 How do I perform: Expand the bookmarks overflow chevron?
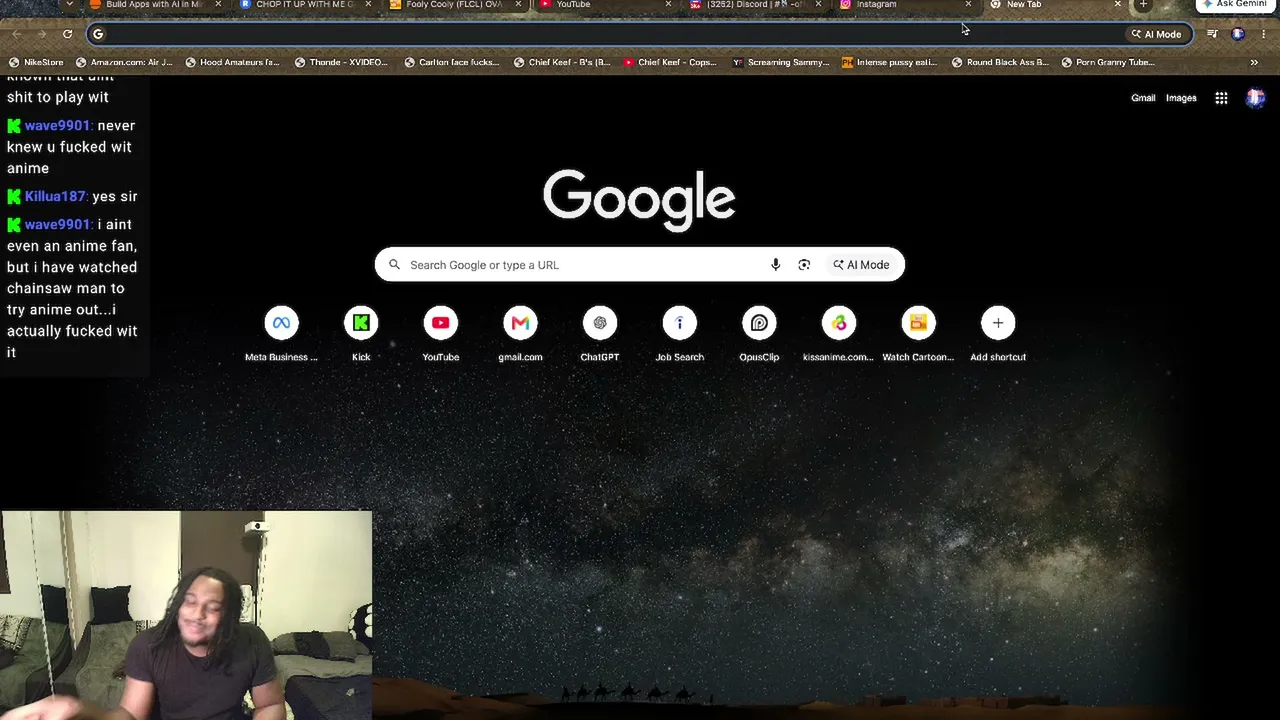click(x=1254, y=62)
